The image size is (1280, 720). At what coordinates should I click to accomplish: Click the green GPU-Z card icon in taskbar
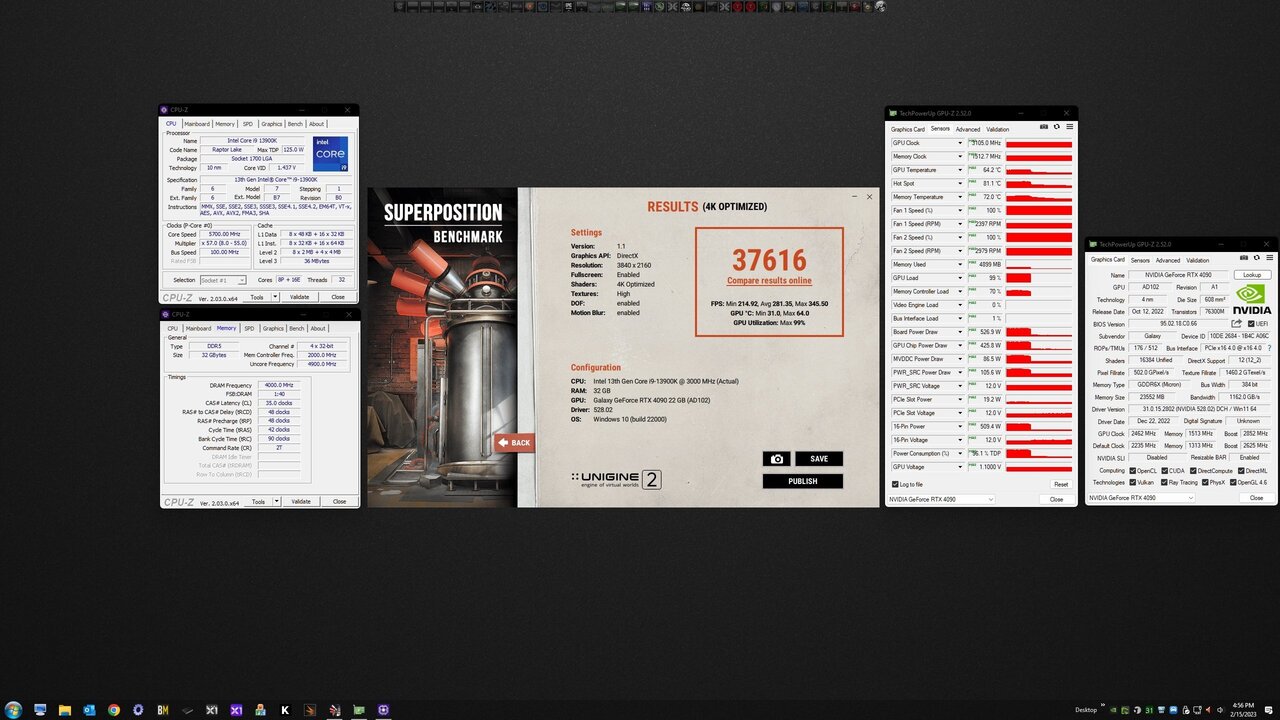click(359, 710)
